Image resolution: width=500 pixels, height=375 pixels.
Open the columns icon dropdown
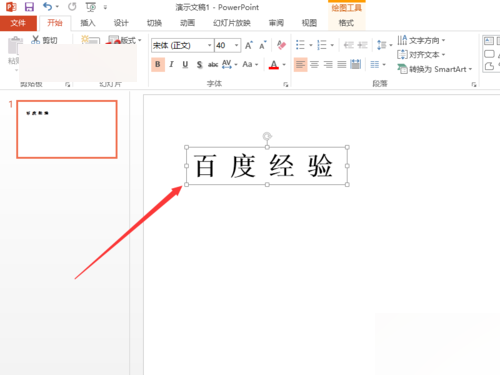tap(378, 64)
